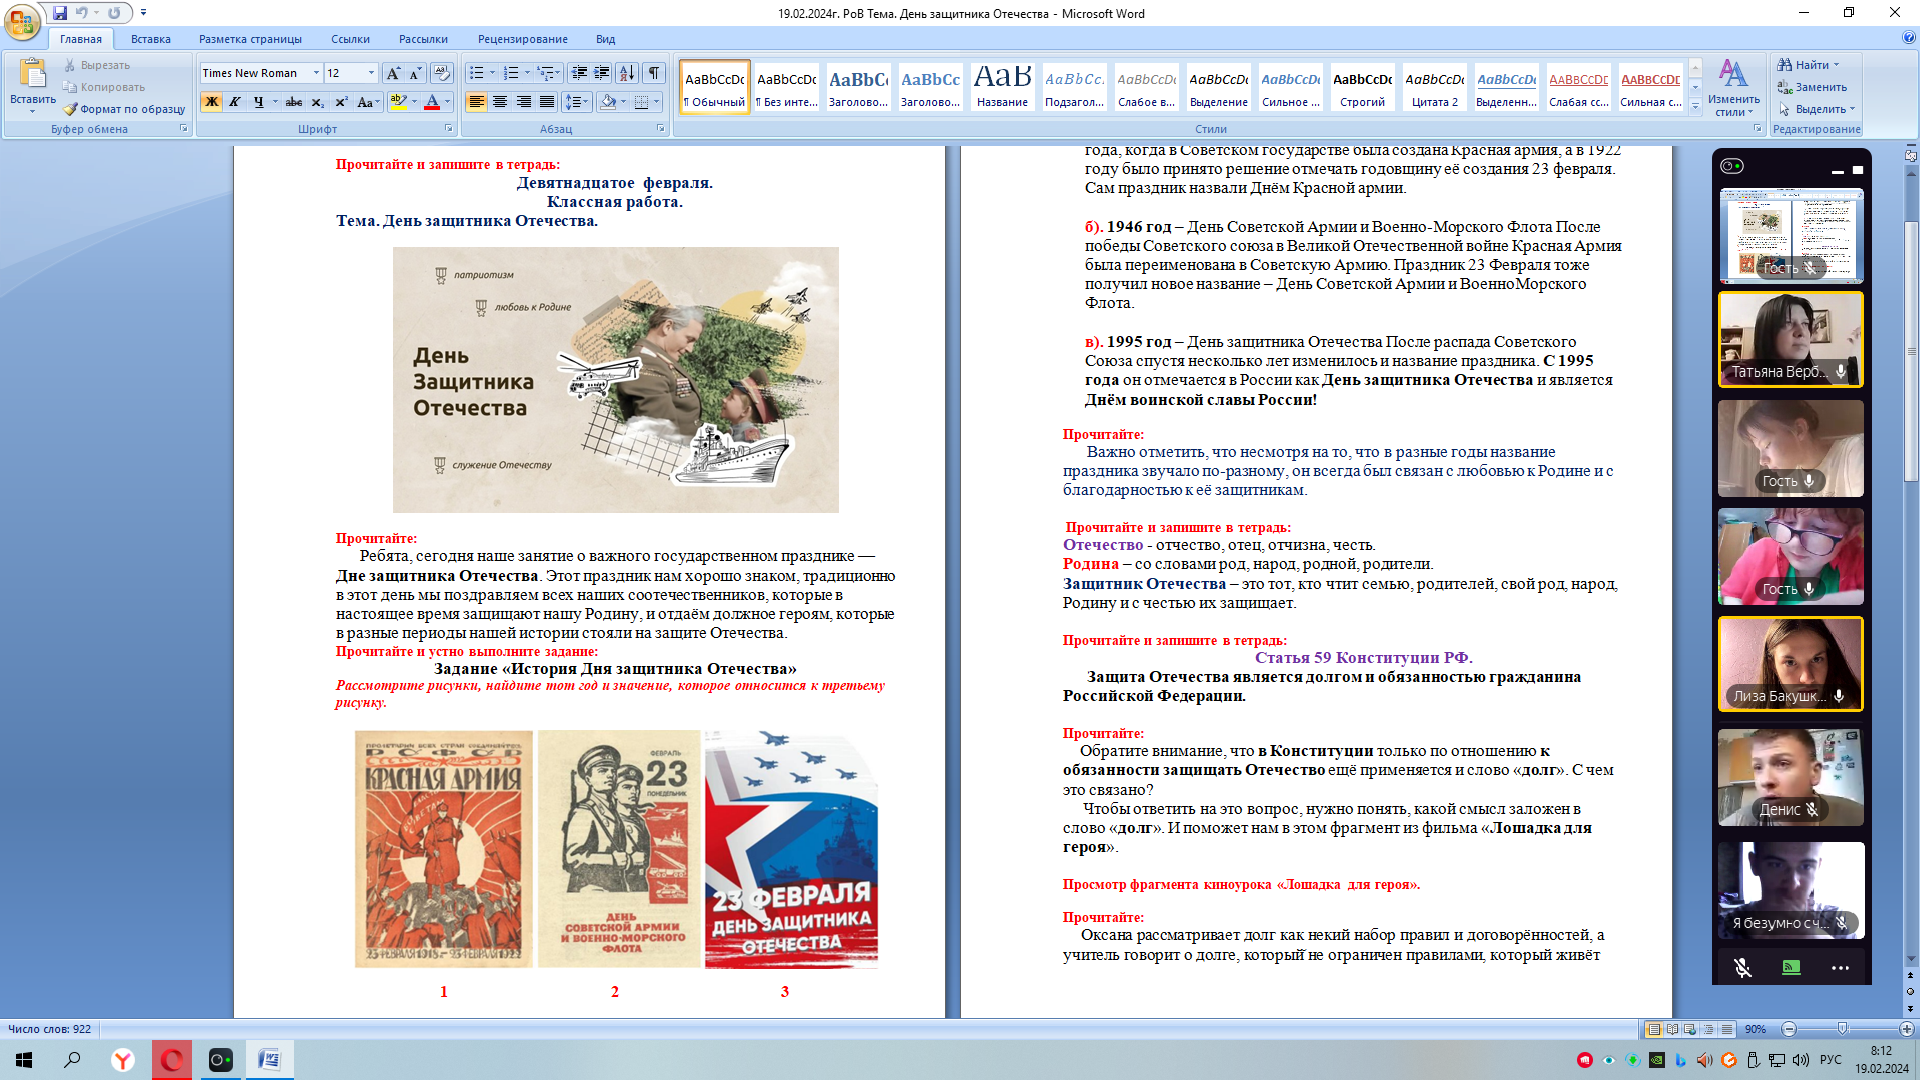Zoom in with the plus button
1920x1080 pixels.
(1906, 1029)
